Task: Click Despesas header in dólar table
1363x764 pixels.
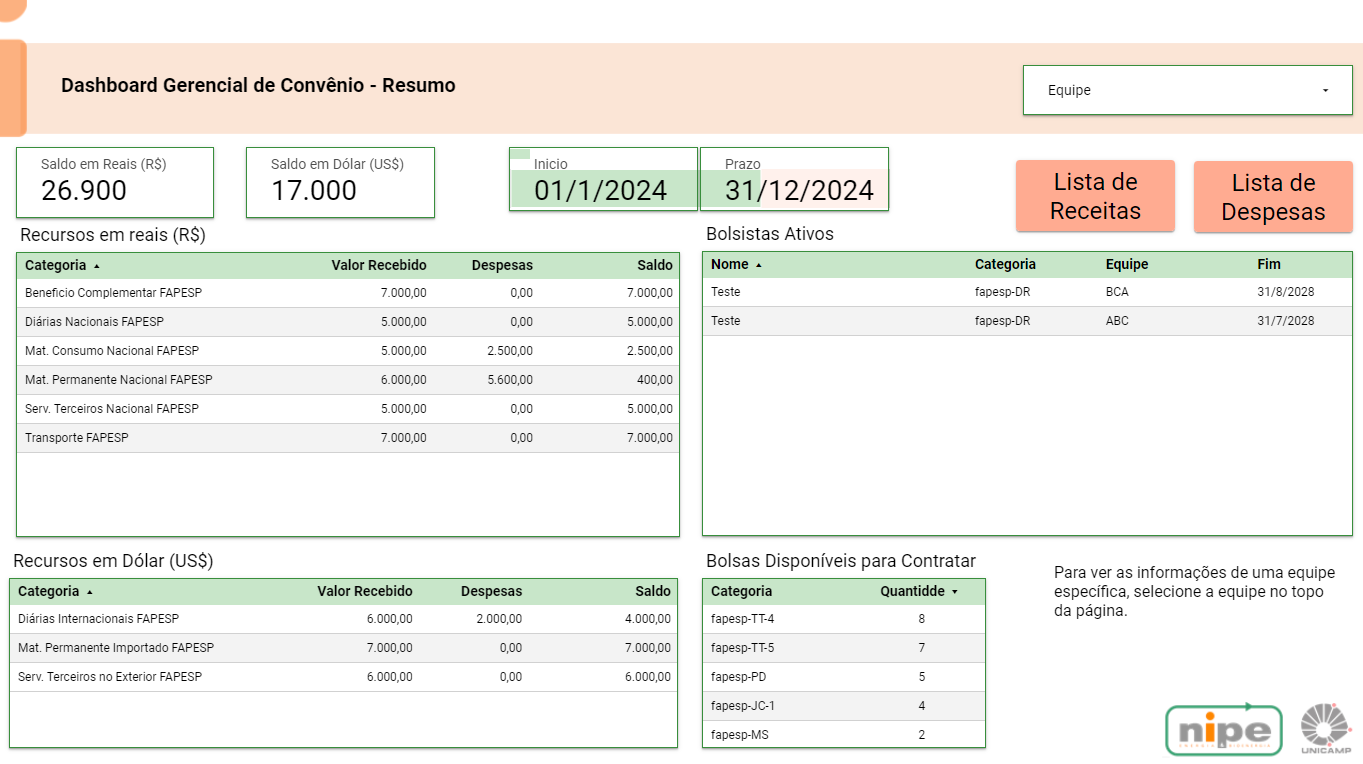Action: click(x=491, y=591)
